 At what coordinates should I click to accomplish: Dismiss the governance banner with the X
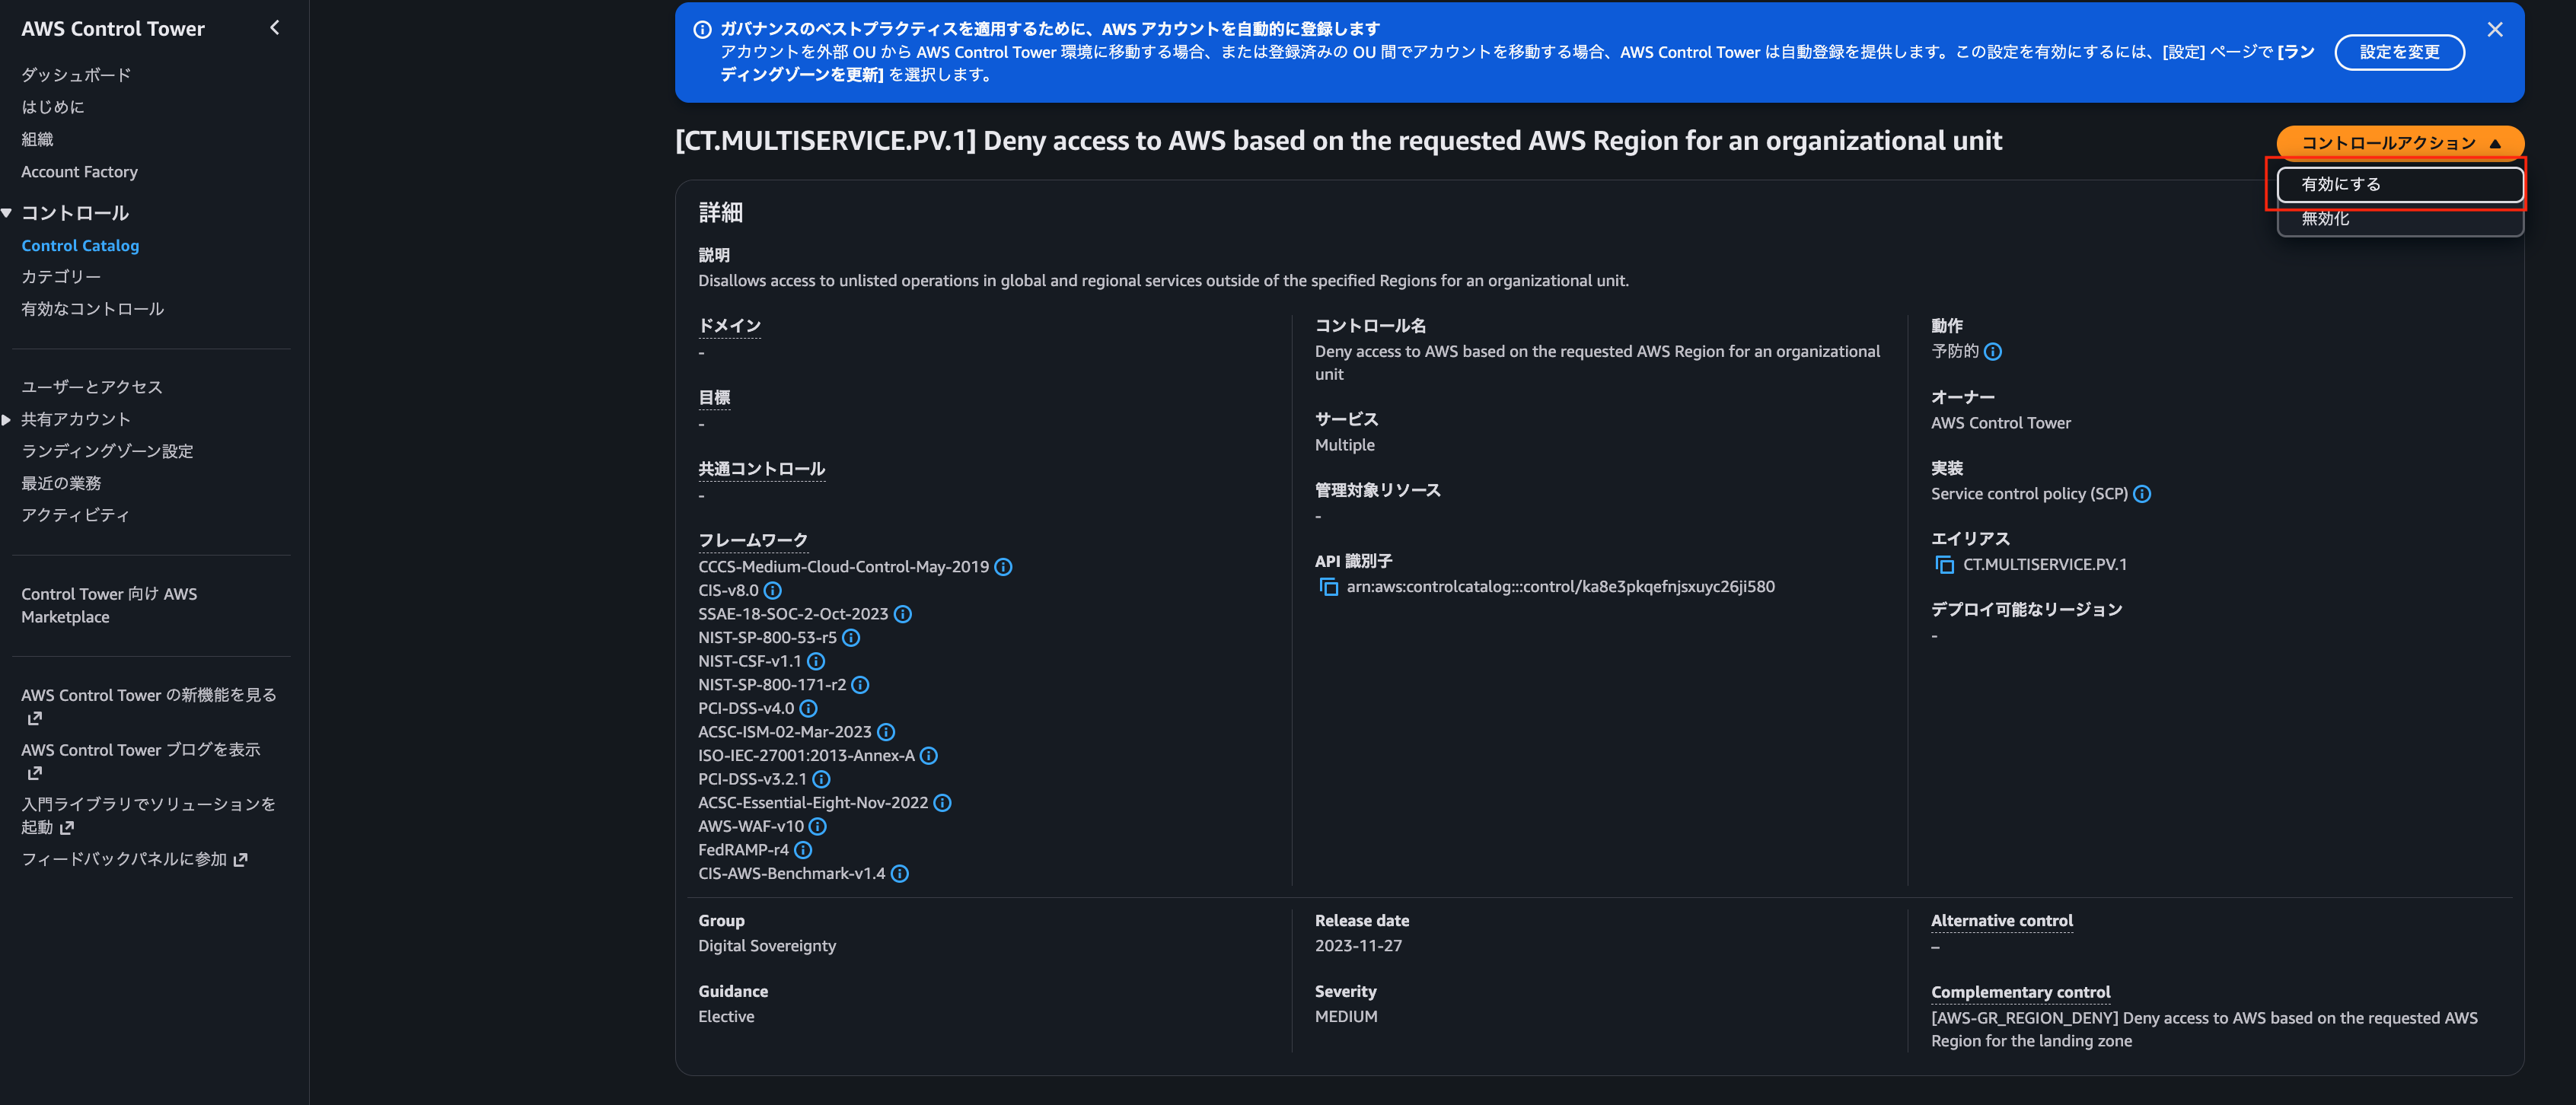(2494, 29)
